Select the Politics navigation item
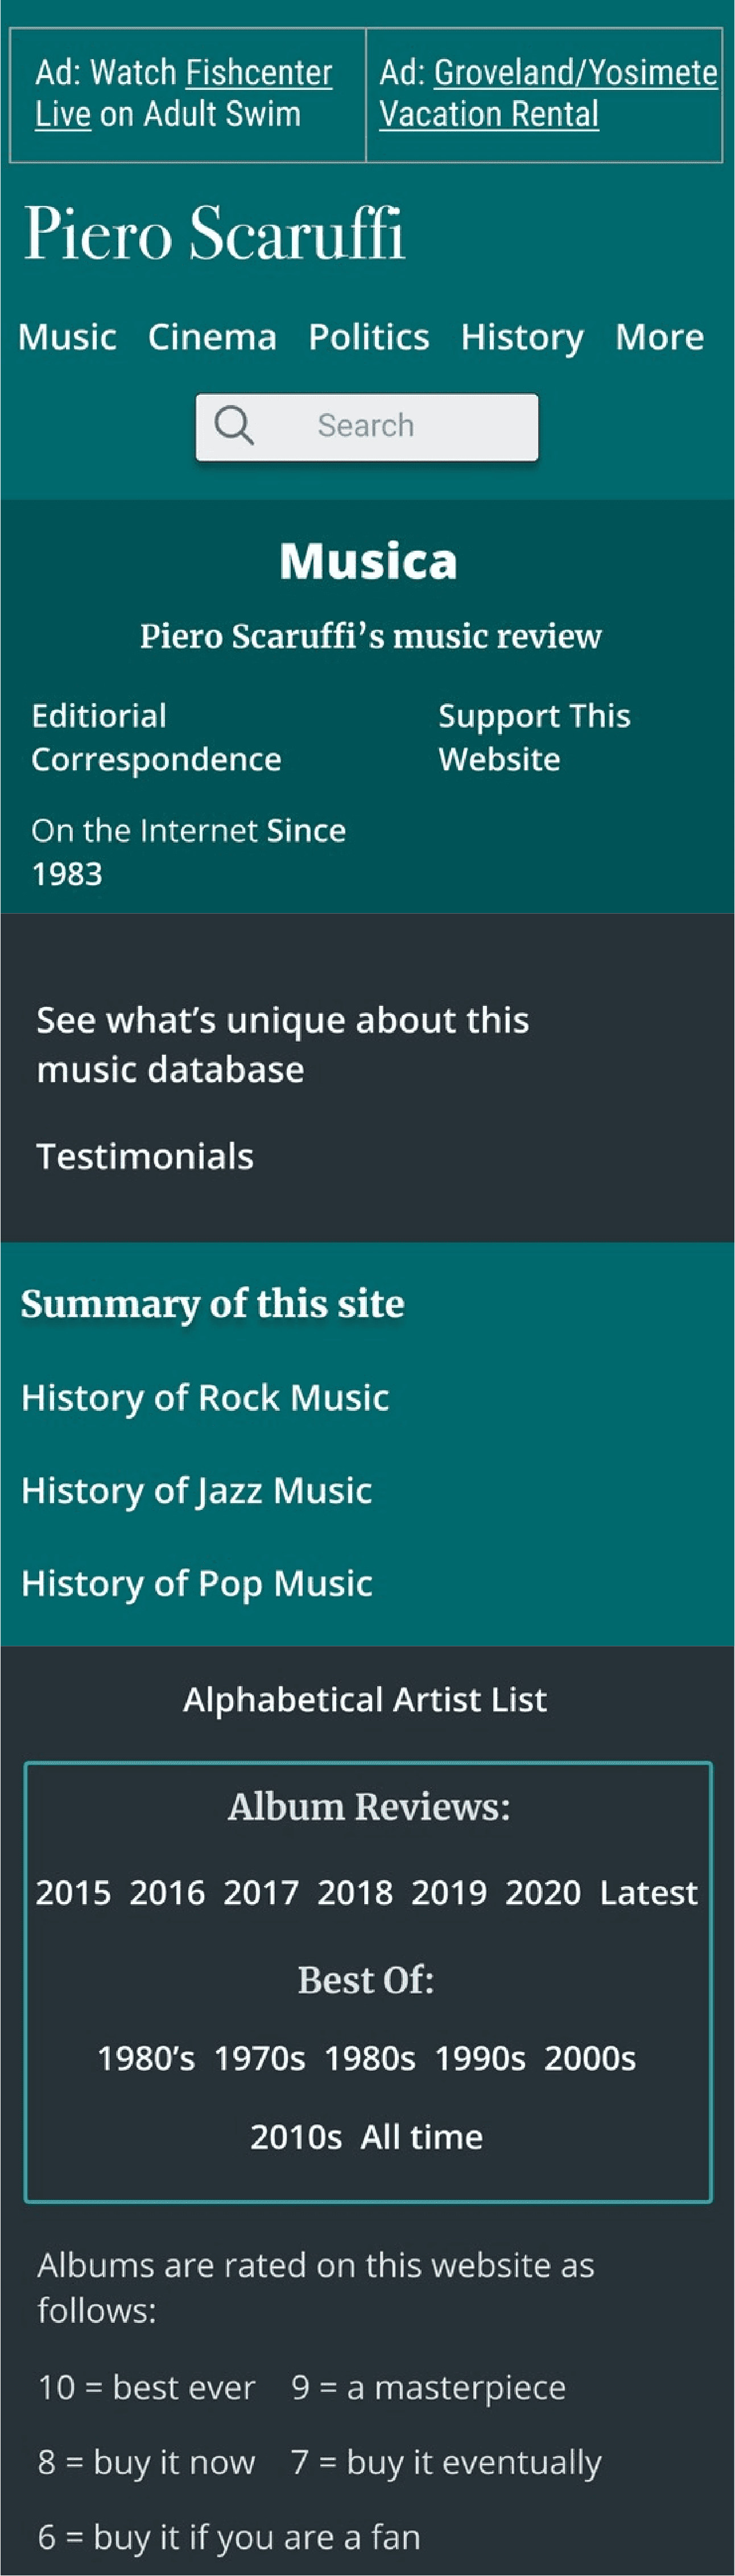 pyautogui.click(x=369, y=337)
